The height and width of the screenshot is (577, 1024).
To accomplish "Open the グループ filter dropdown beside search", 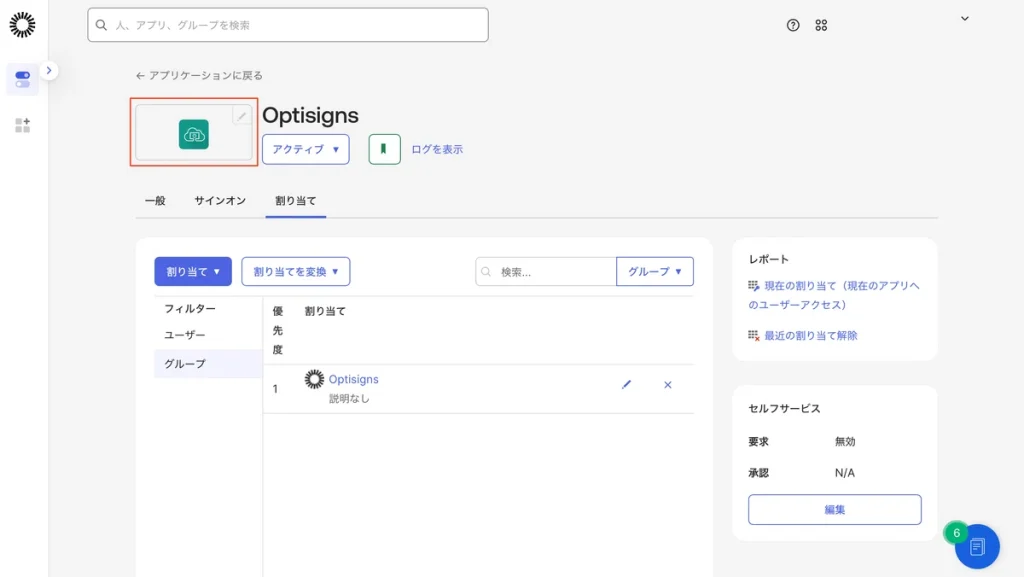I will [x=655, y=271].
